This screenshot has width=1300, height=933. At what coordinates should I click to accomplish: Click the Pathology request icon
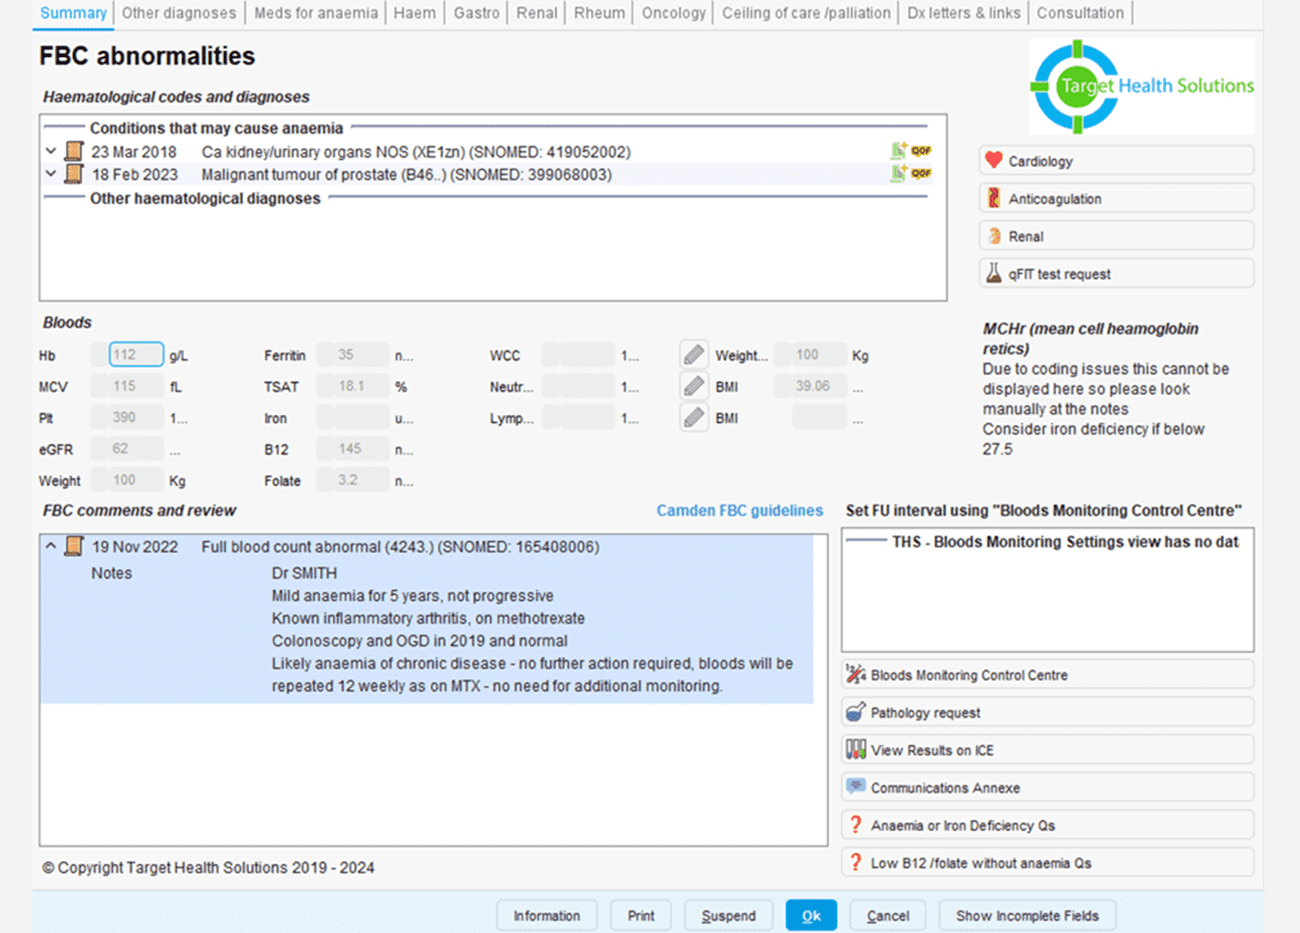[856, 712]
